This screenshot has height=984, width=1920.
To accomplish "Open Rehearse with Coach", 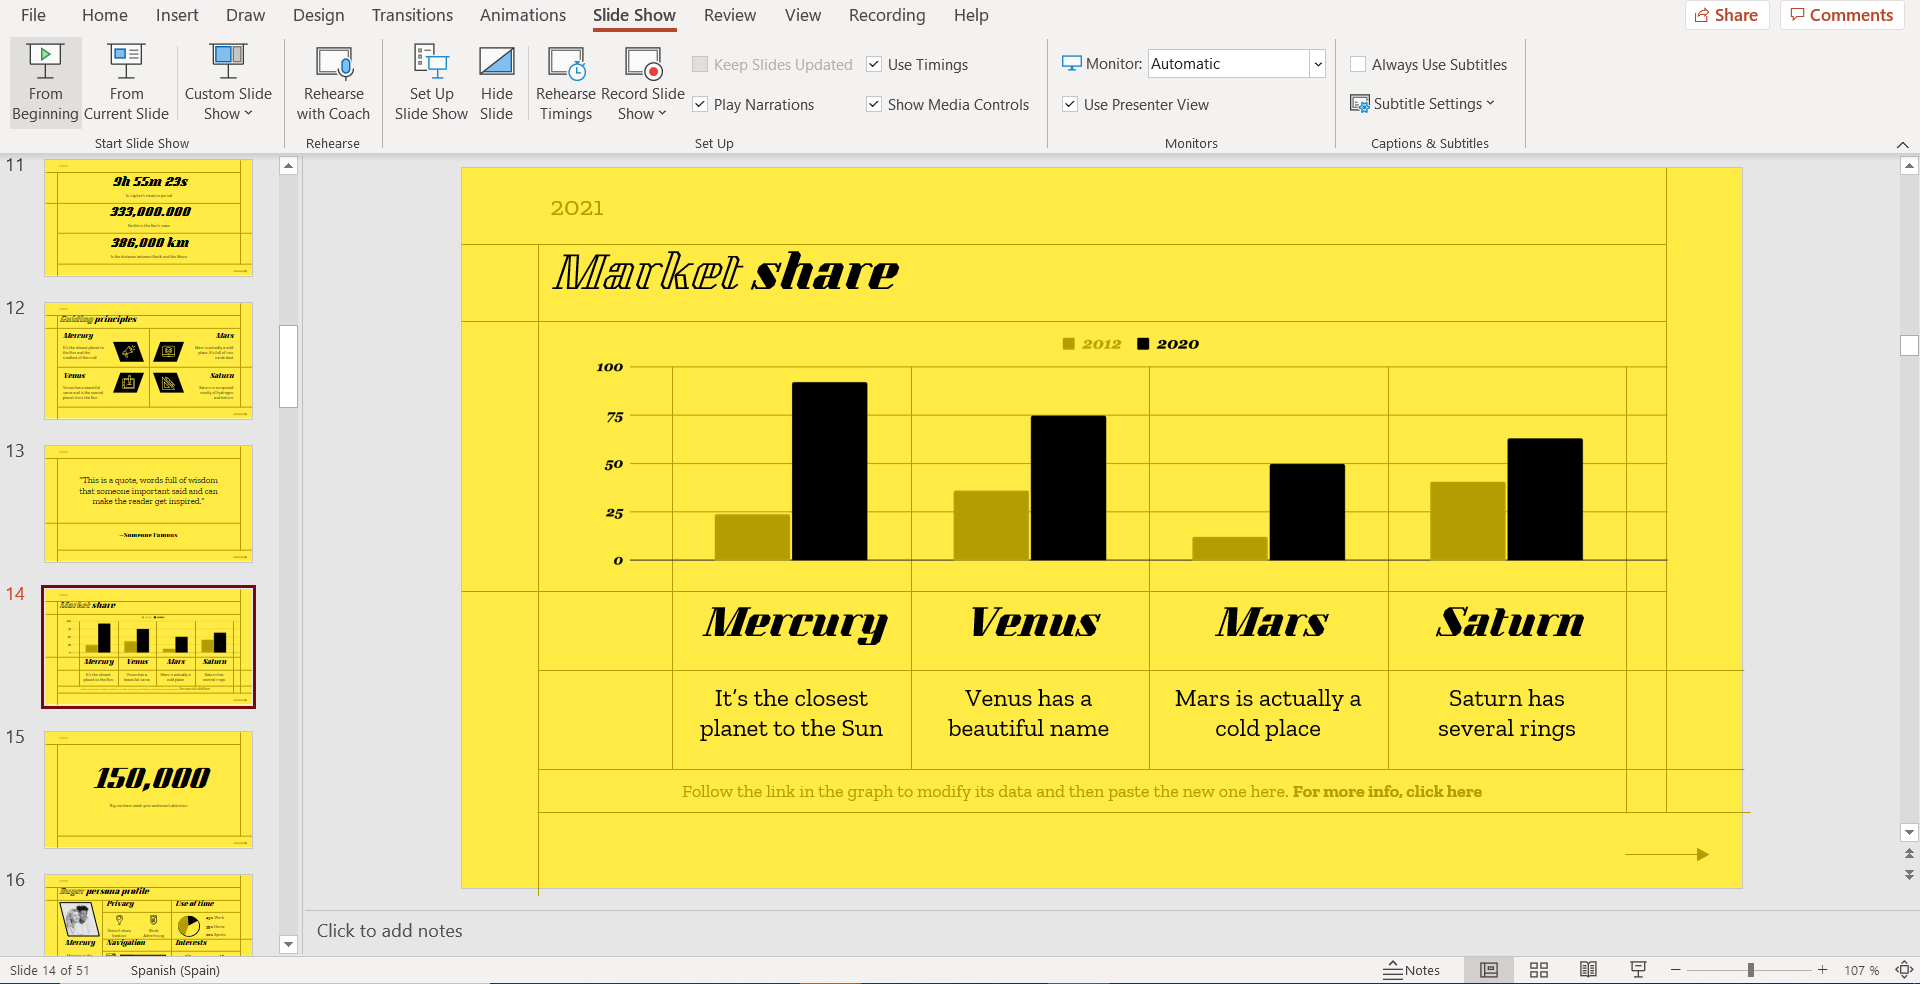I will (x=333, y=83).
